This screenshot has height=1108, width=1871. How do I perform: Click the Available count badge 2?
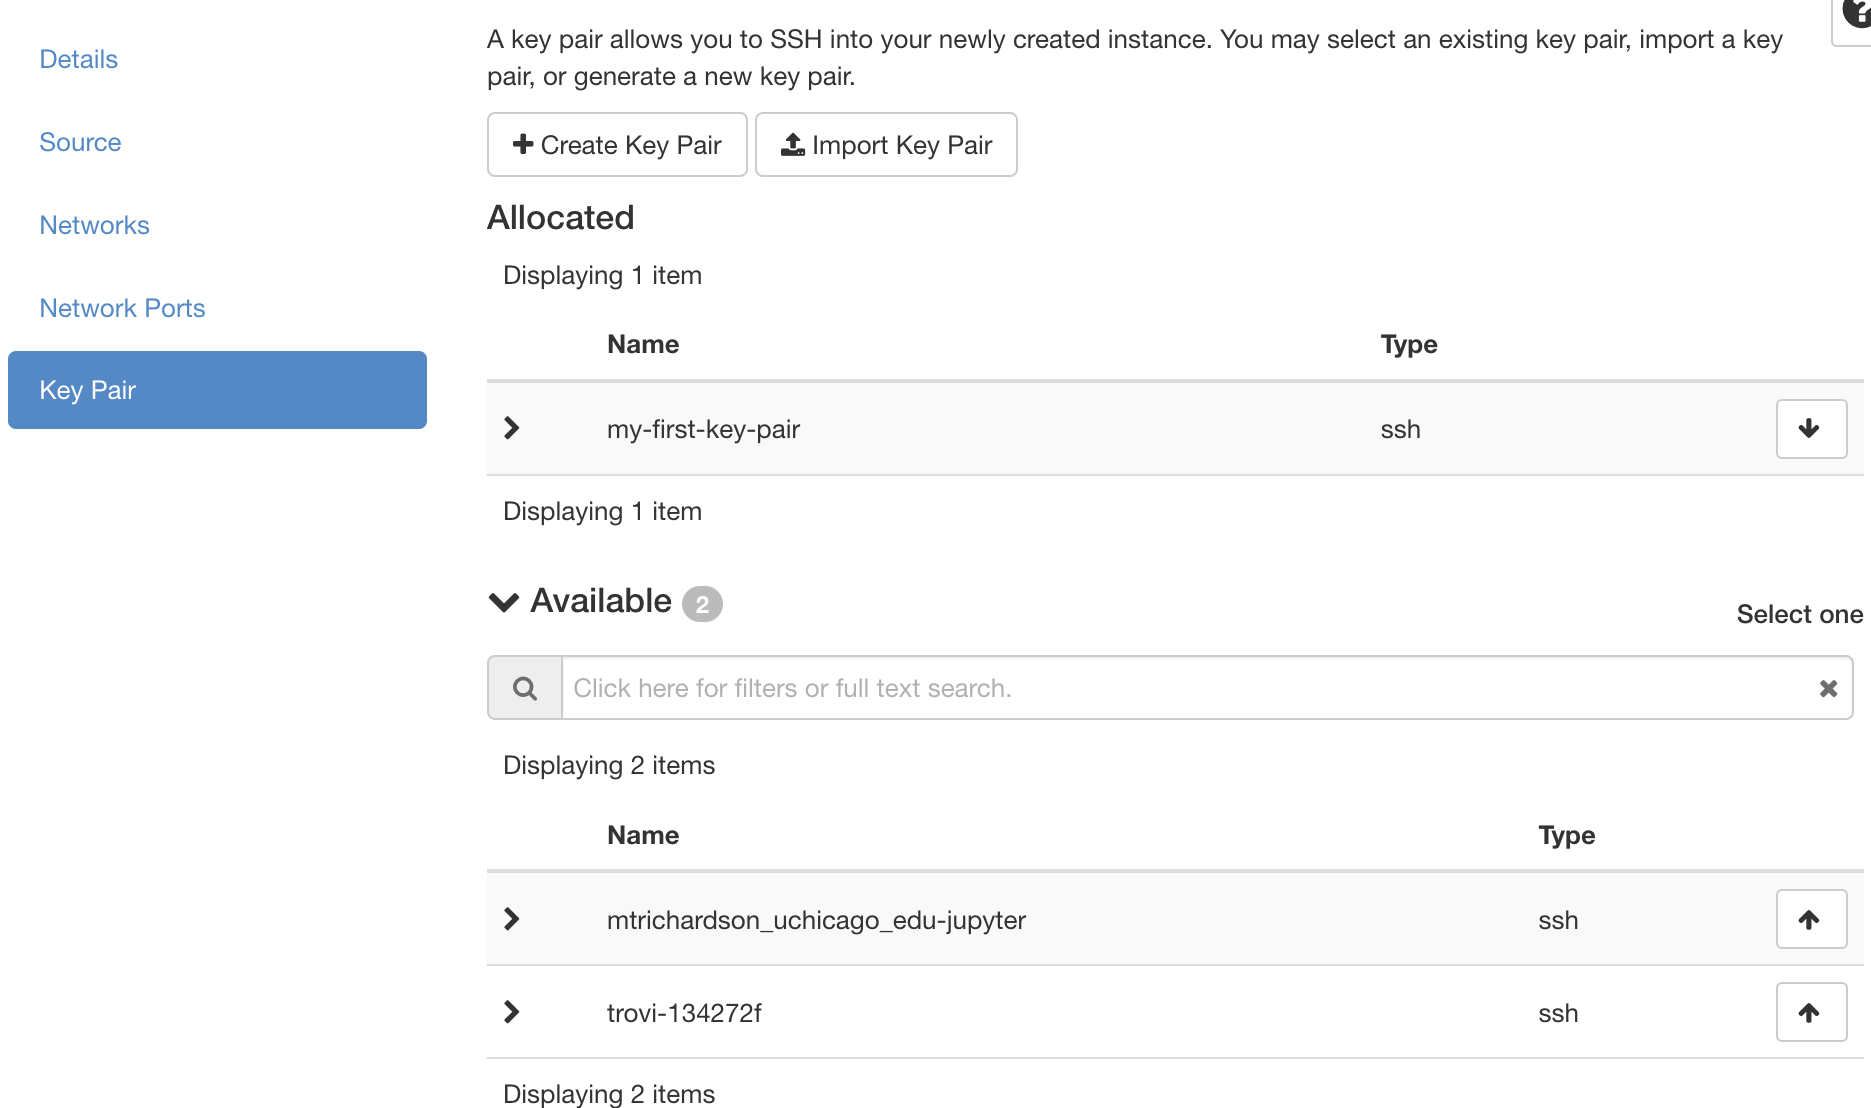tap(702, 604)
